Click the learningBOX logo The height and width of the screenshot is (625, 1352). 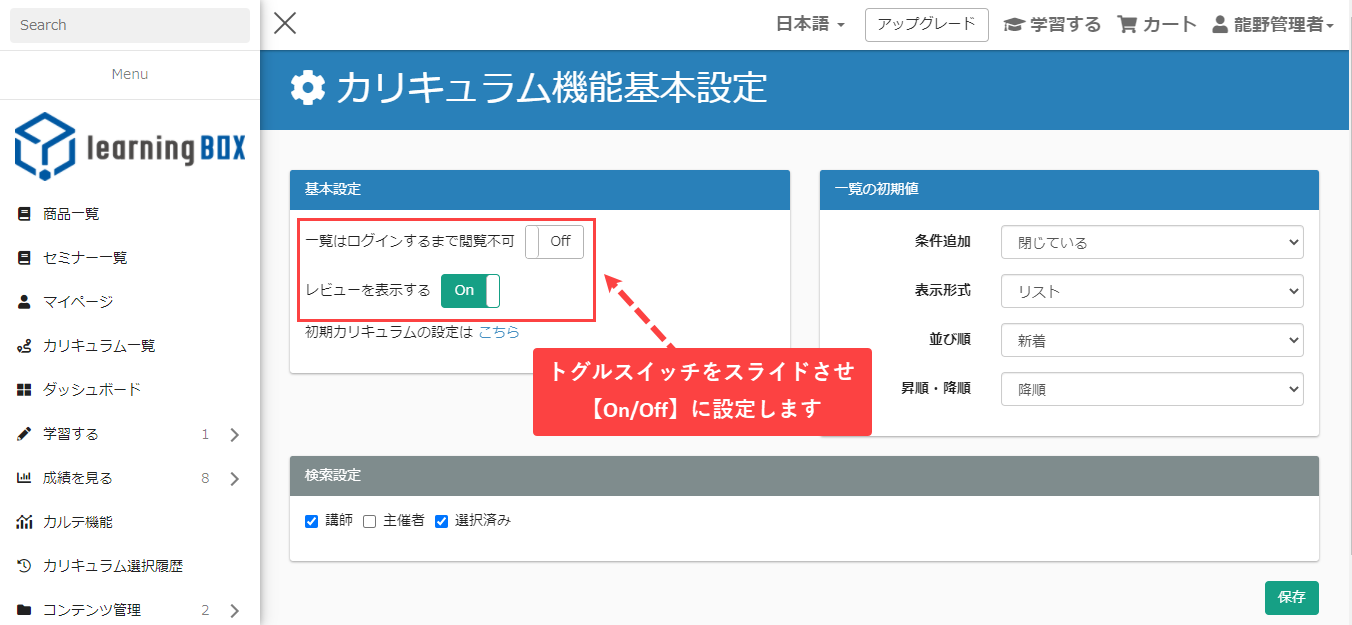129,146
